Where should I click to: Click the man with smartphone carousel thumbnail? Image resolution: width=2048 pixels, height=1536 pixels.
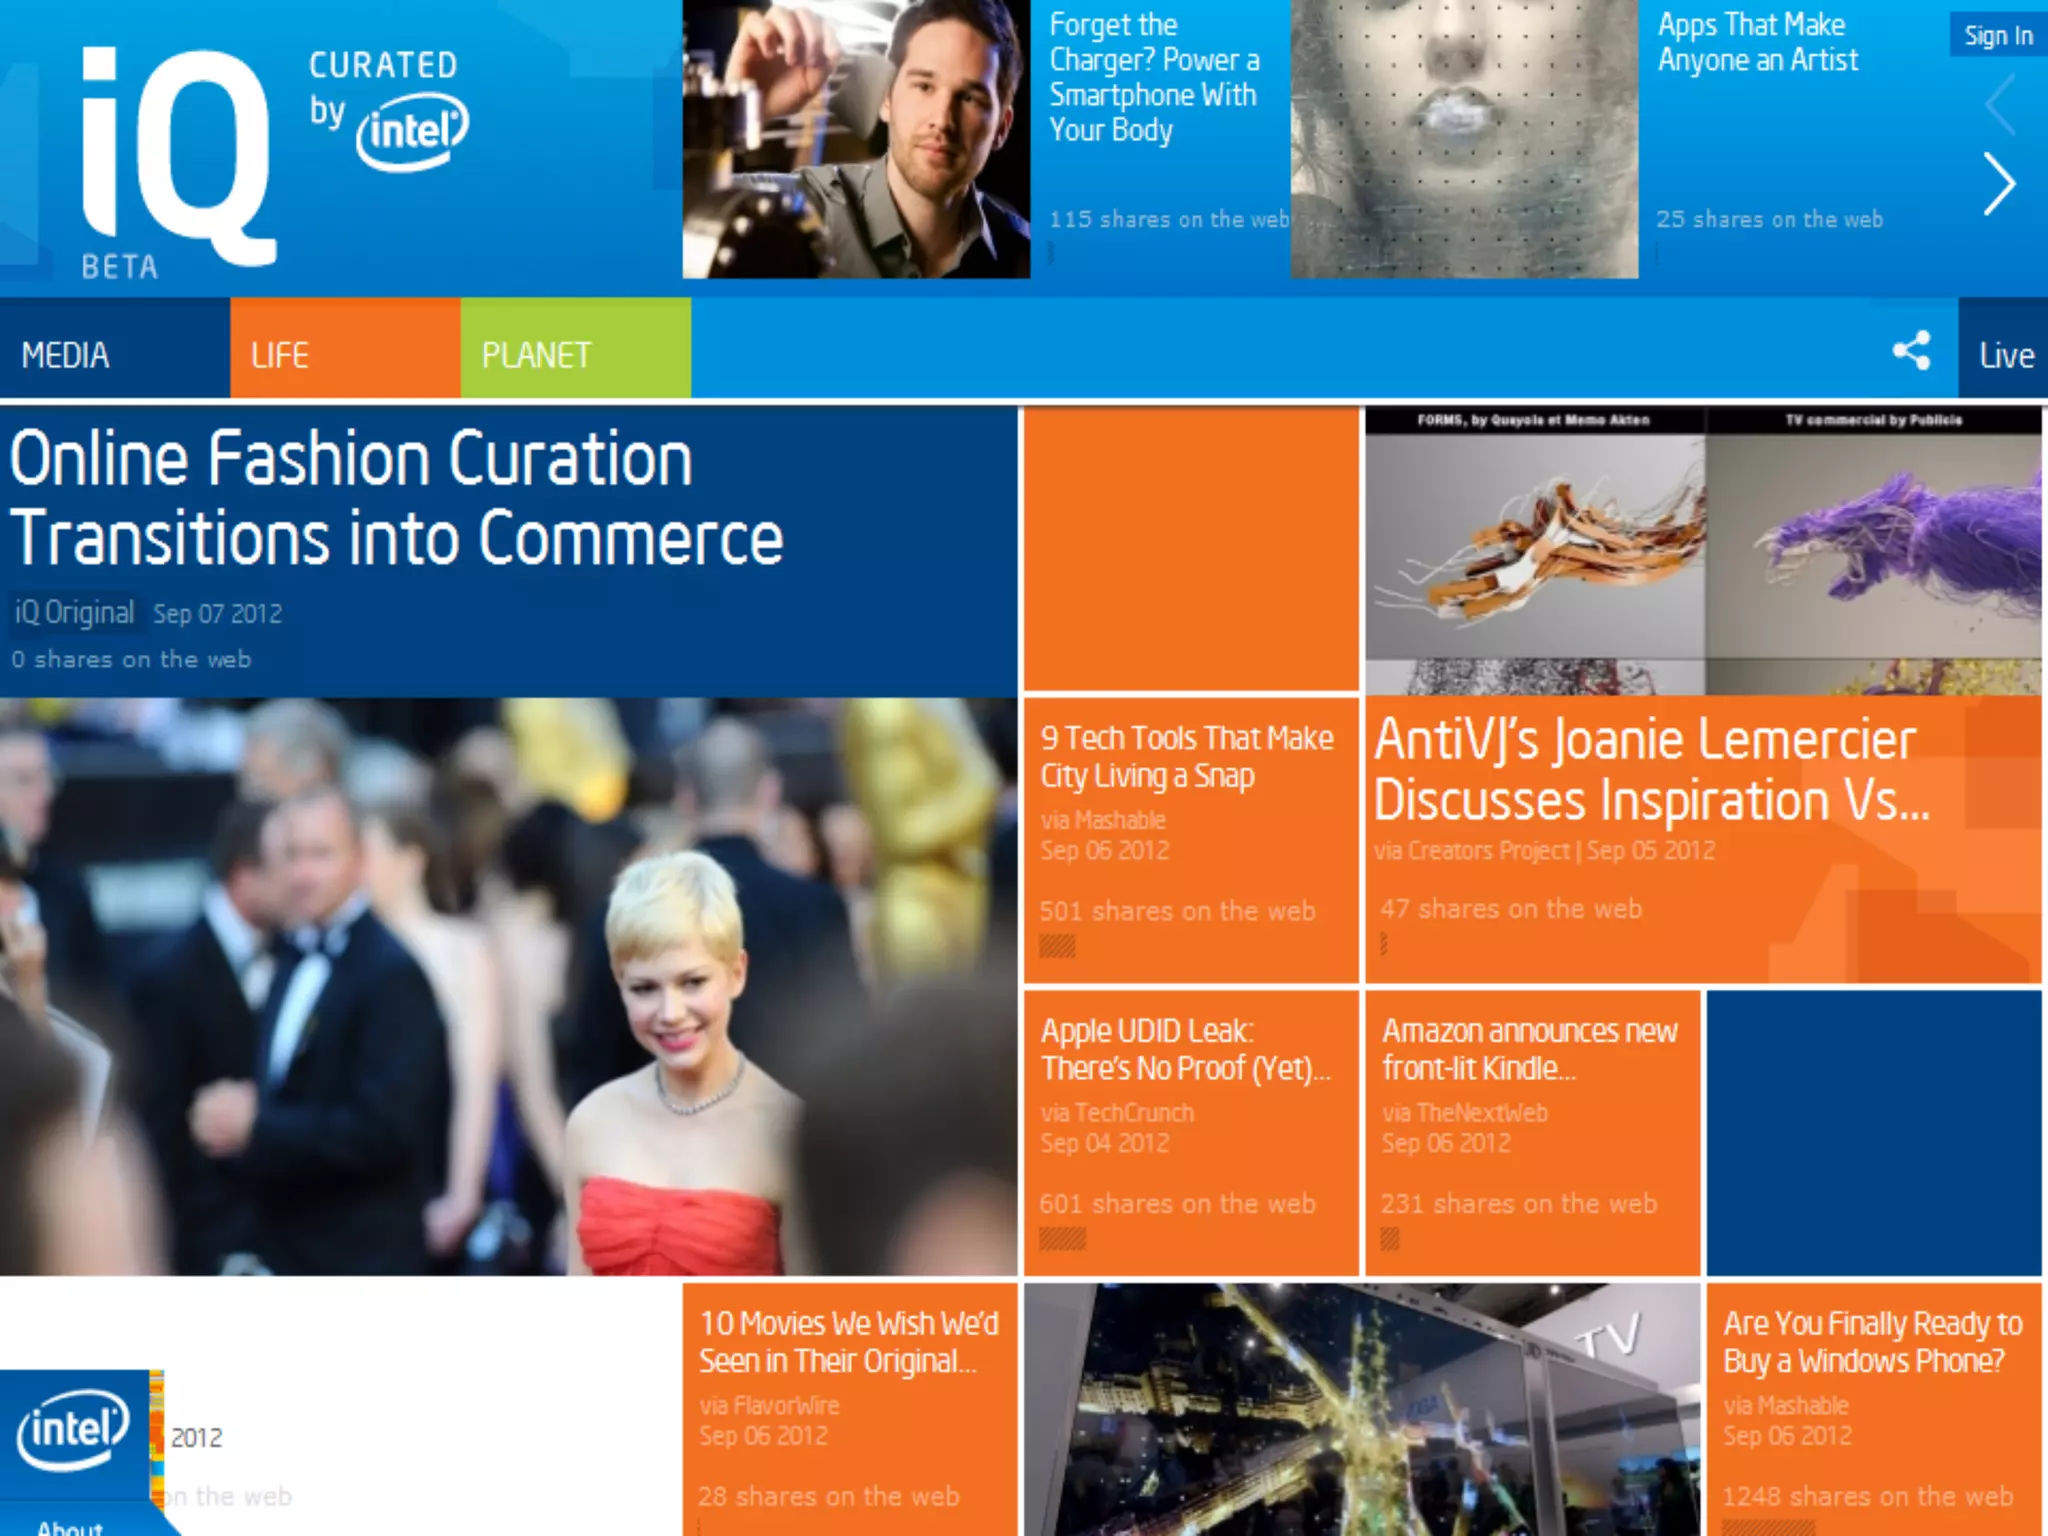[x=856, y=139]
